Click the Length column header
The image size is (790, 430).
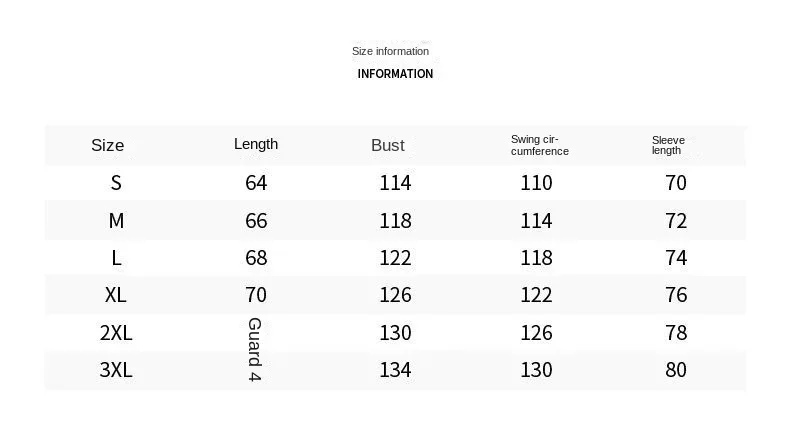[x=256, y=144]
